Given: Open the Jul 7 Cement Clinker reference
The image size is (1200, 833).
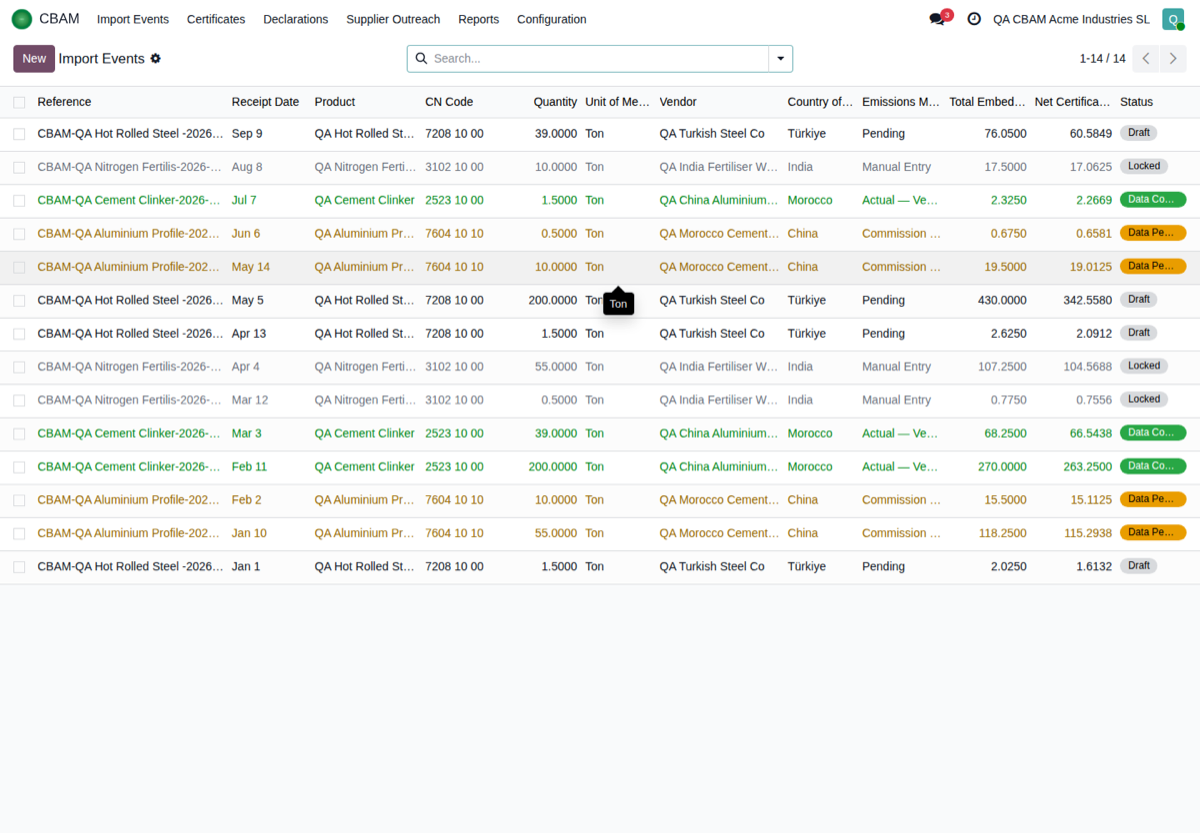Looking at the screenshot, I should click(129, 200).
